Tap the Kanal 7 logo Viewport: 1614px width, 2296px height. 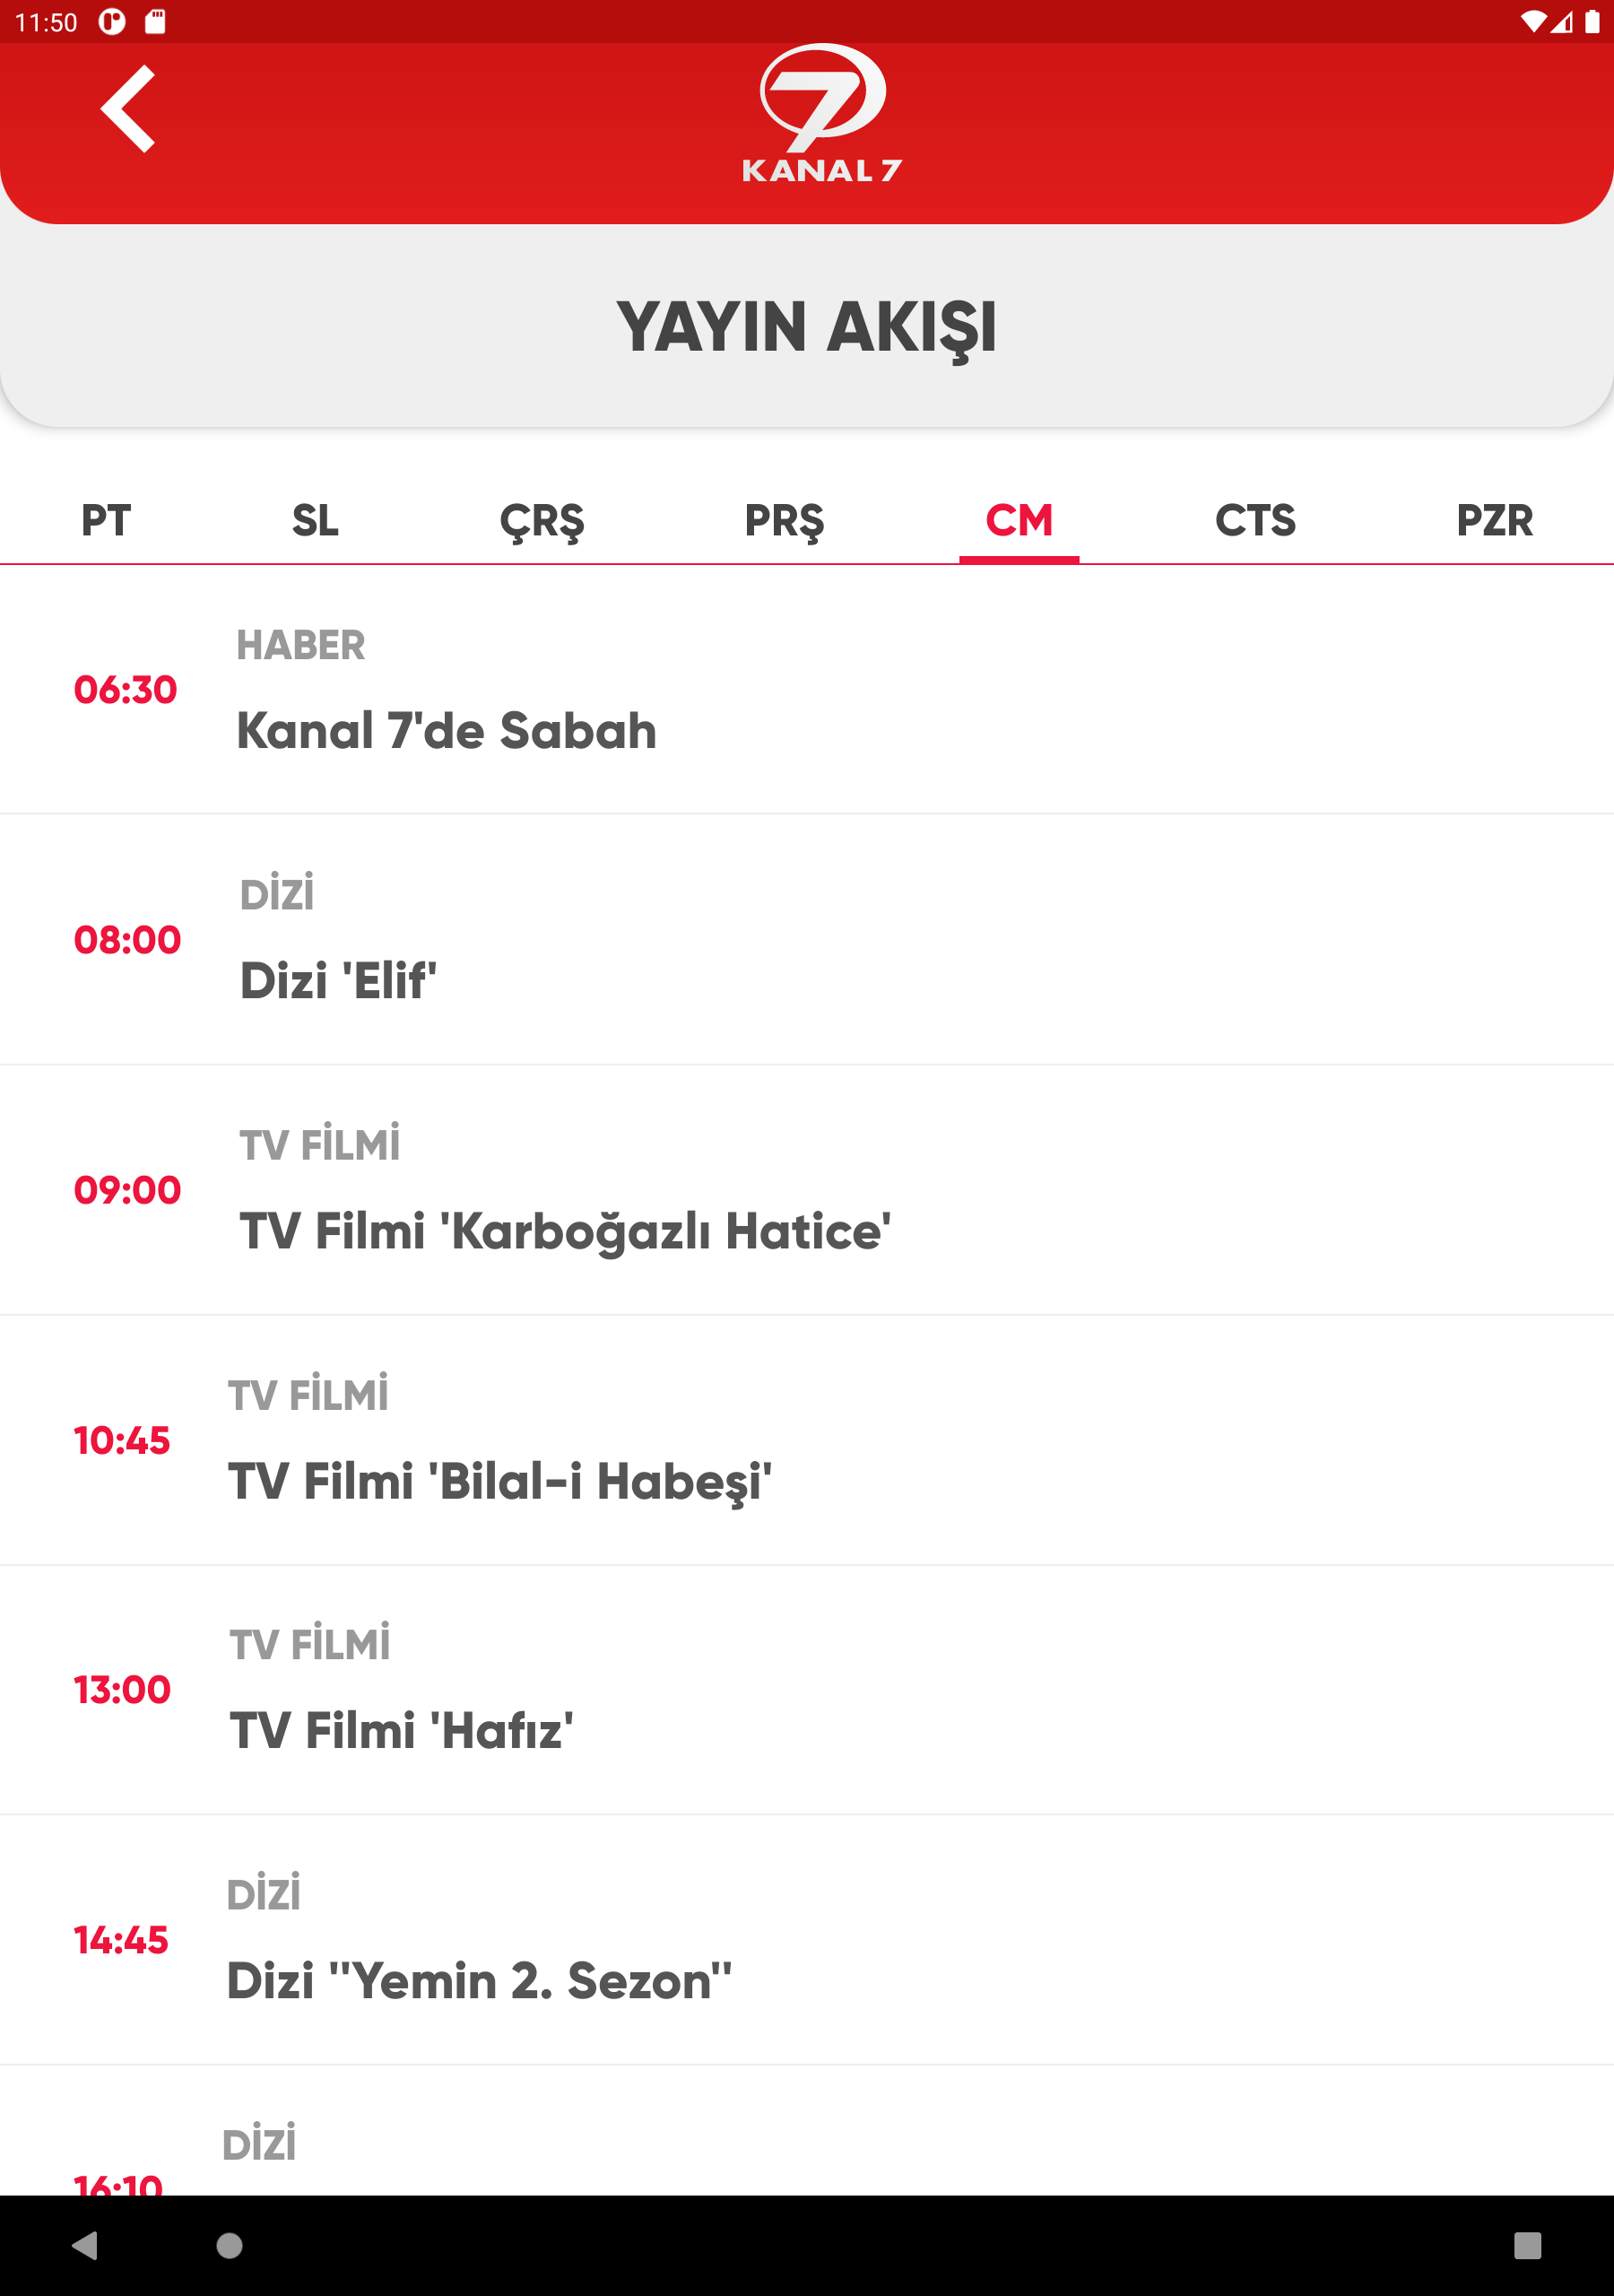click(822, 113)
